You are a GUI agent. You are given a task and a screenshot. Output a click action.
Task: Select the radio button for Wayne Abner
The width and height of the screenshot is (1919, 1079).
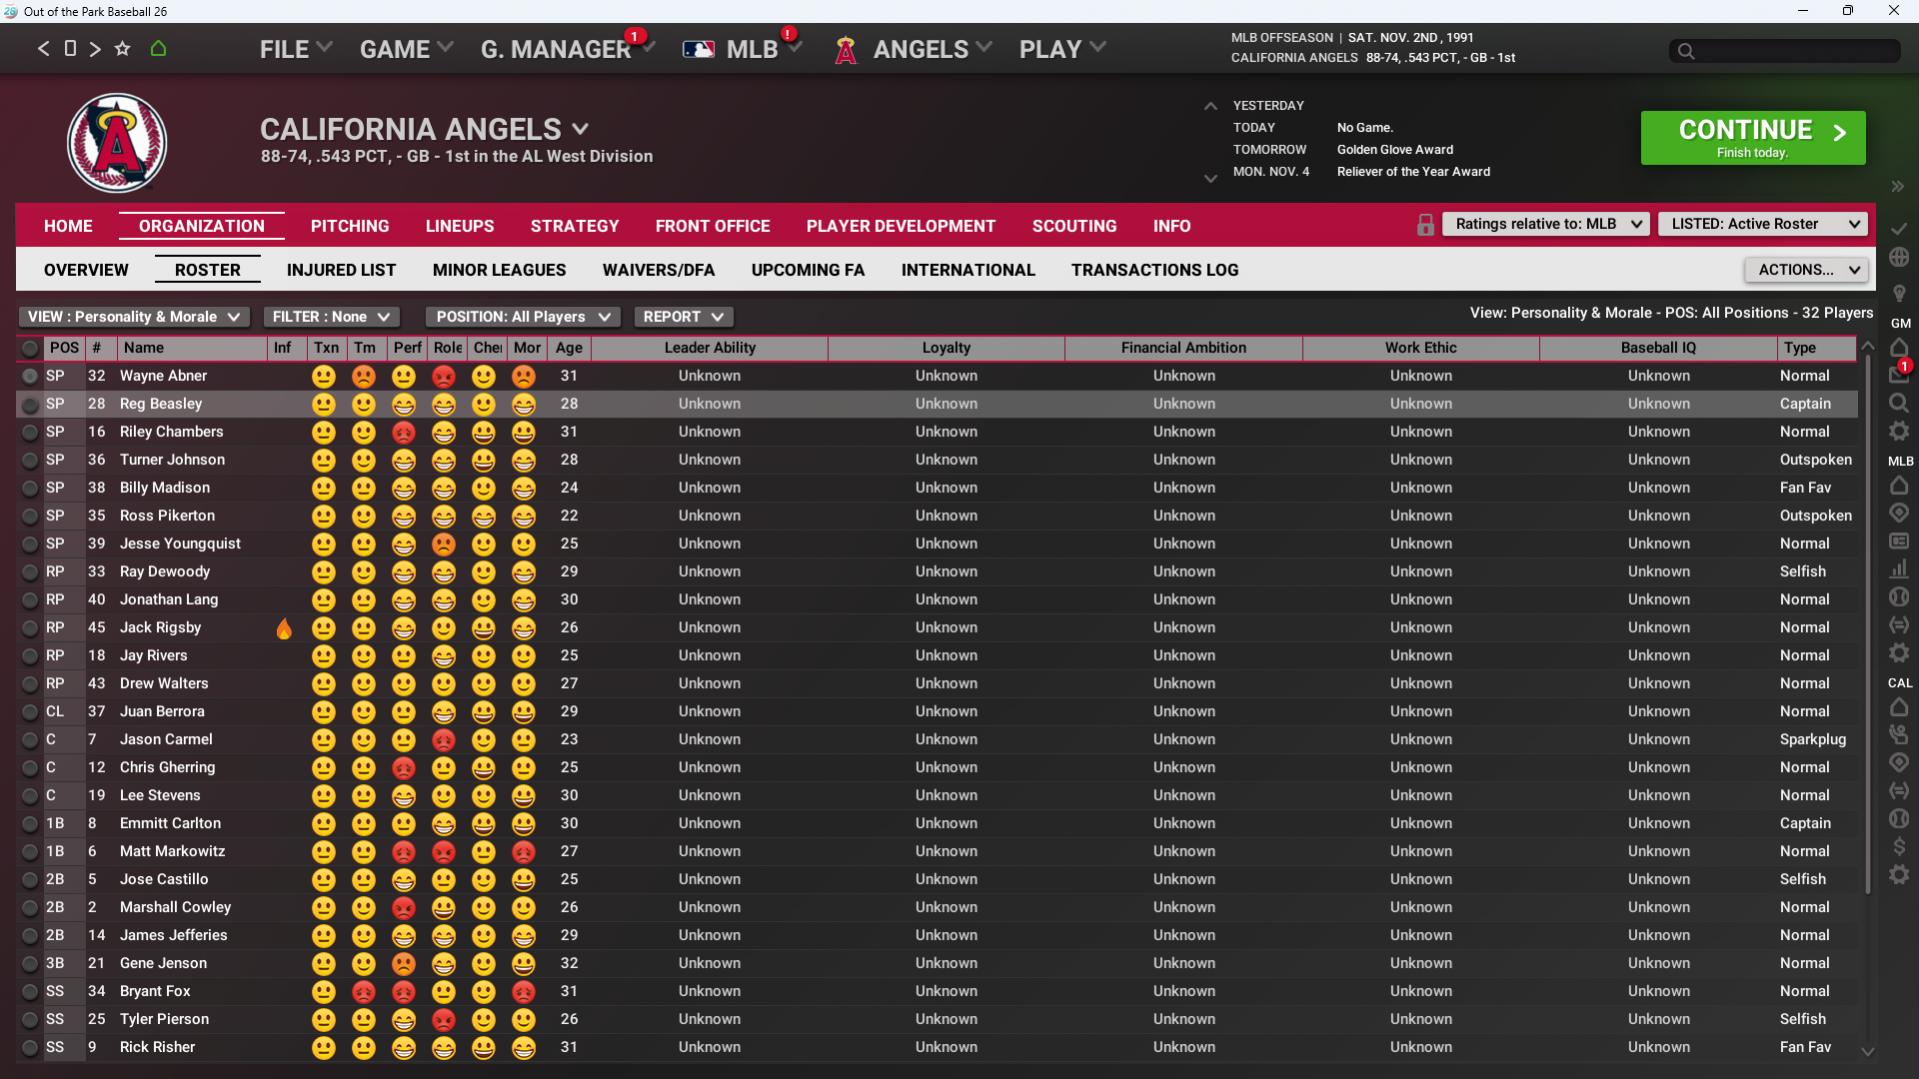pyautogui.click(x=30, y=376)
